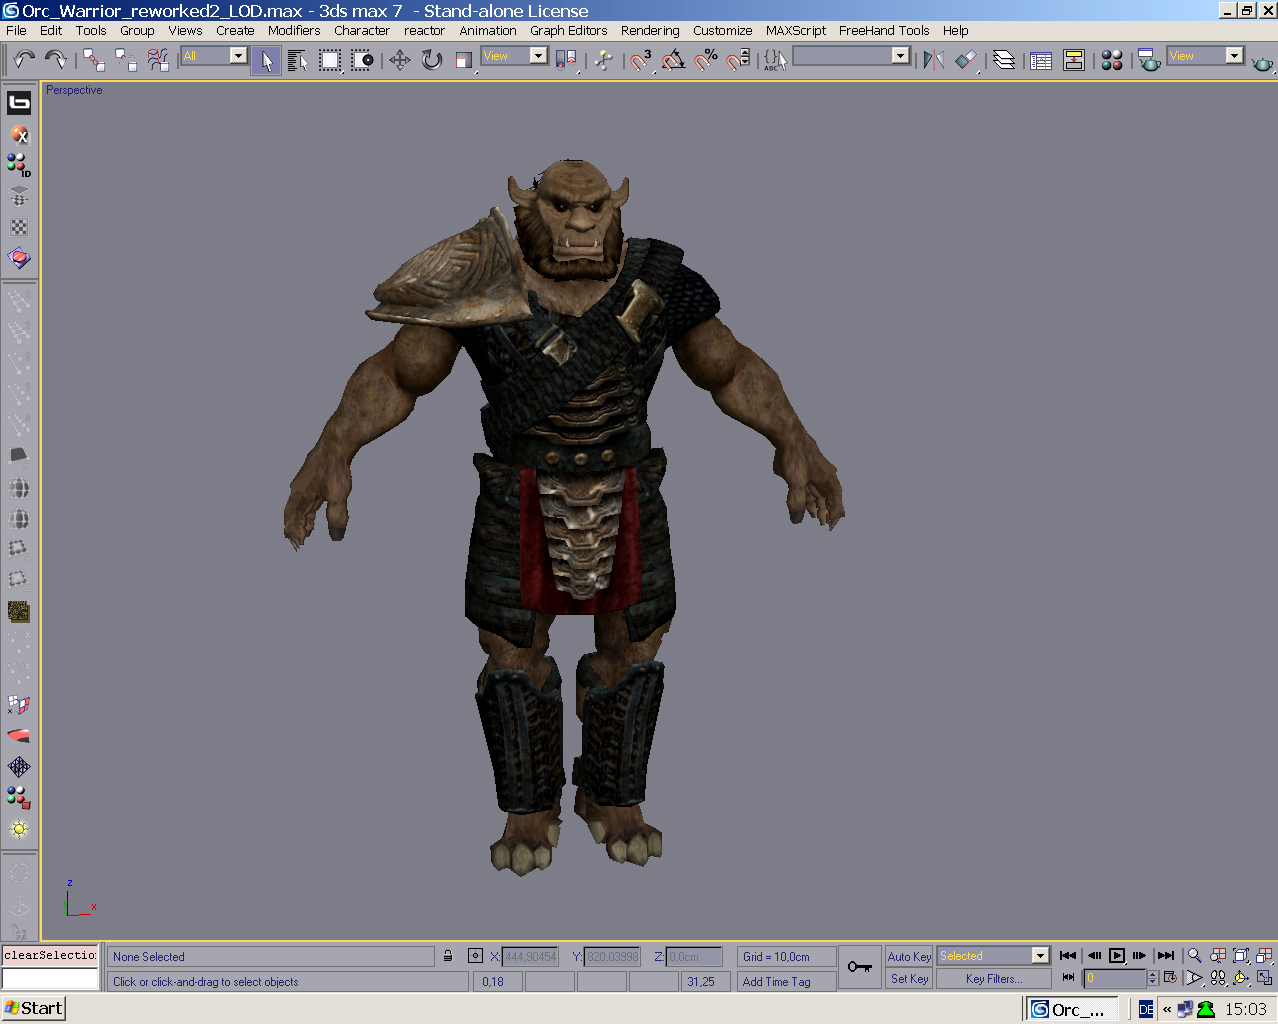Select the Rotate tool
Viewport: 1278px width, 1024px height.
tap(432, 60)
